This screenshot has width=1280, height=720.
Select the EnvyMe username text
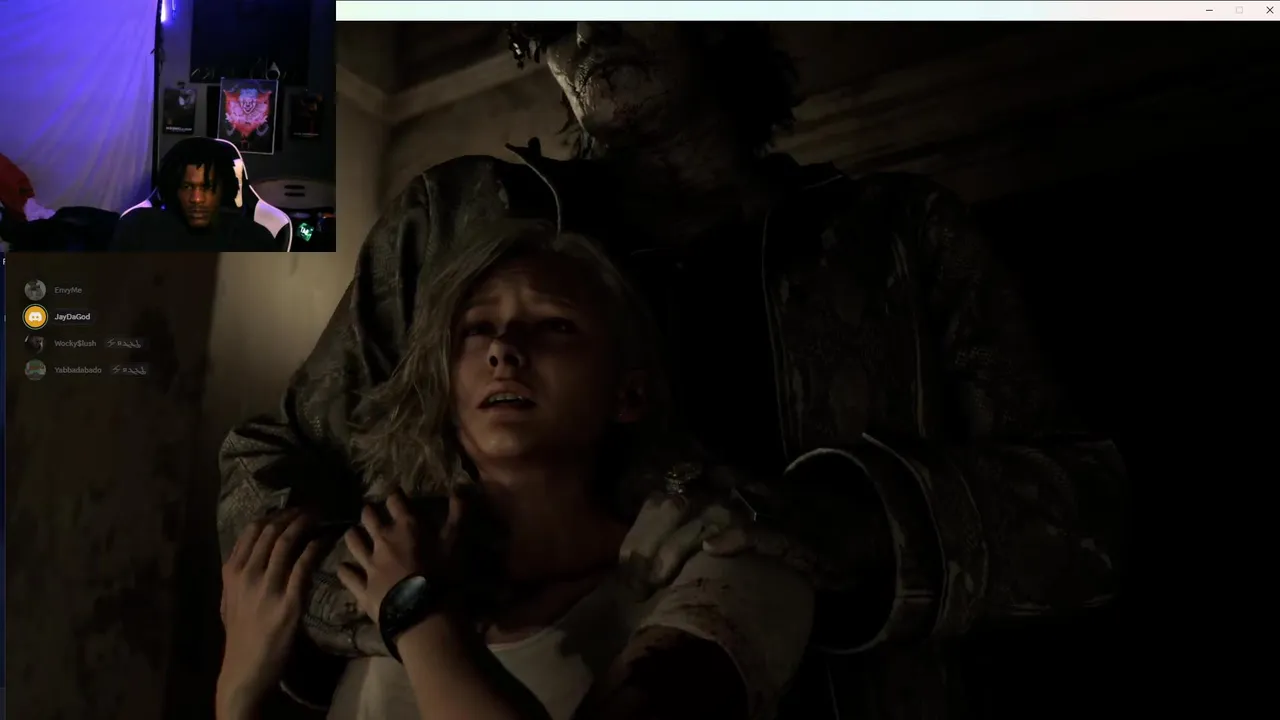[68, 290]
